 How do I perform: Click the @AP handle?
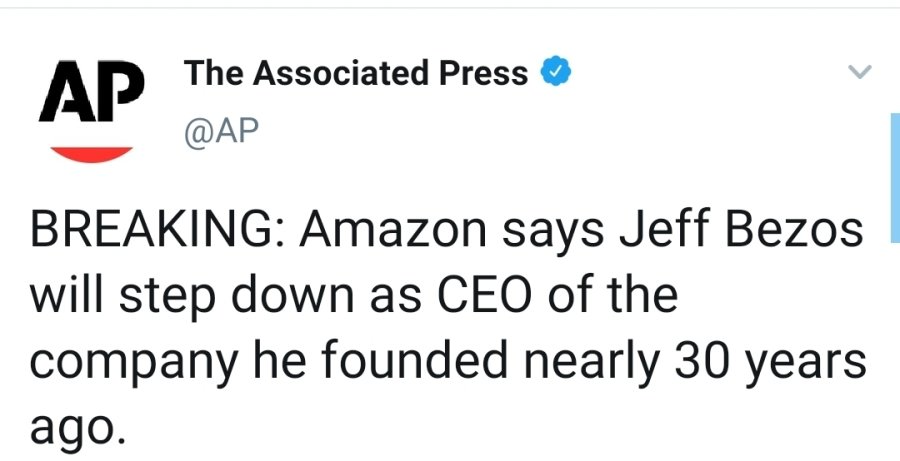215,135
